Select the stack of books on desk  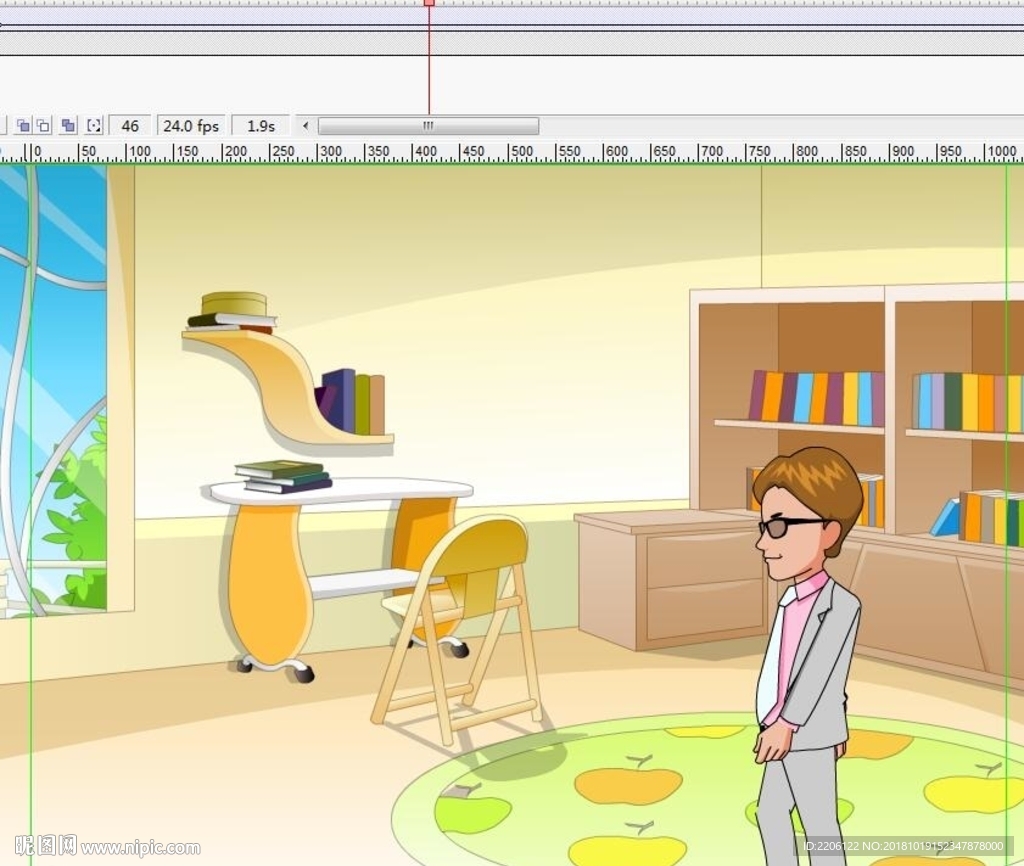tap(283, 477)
